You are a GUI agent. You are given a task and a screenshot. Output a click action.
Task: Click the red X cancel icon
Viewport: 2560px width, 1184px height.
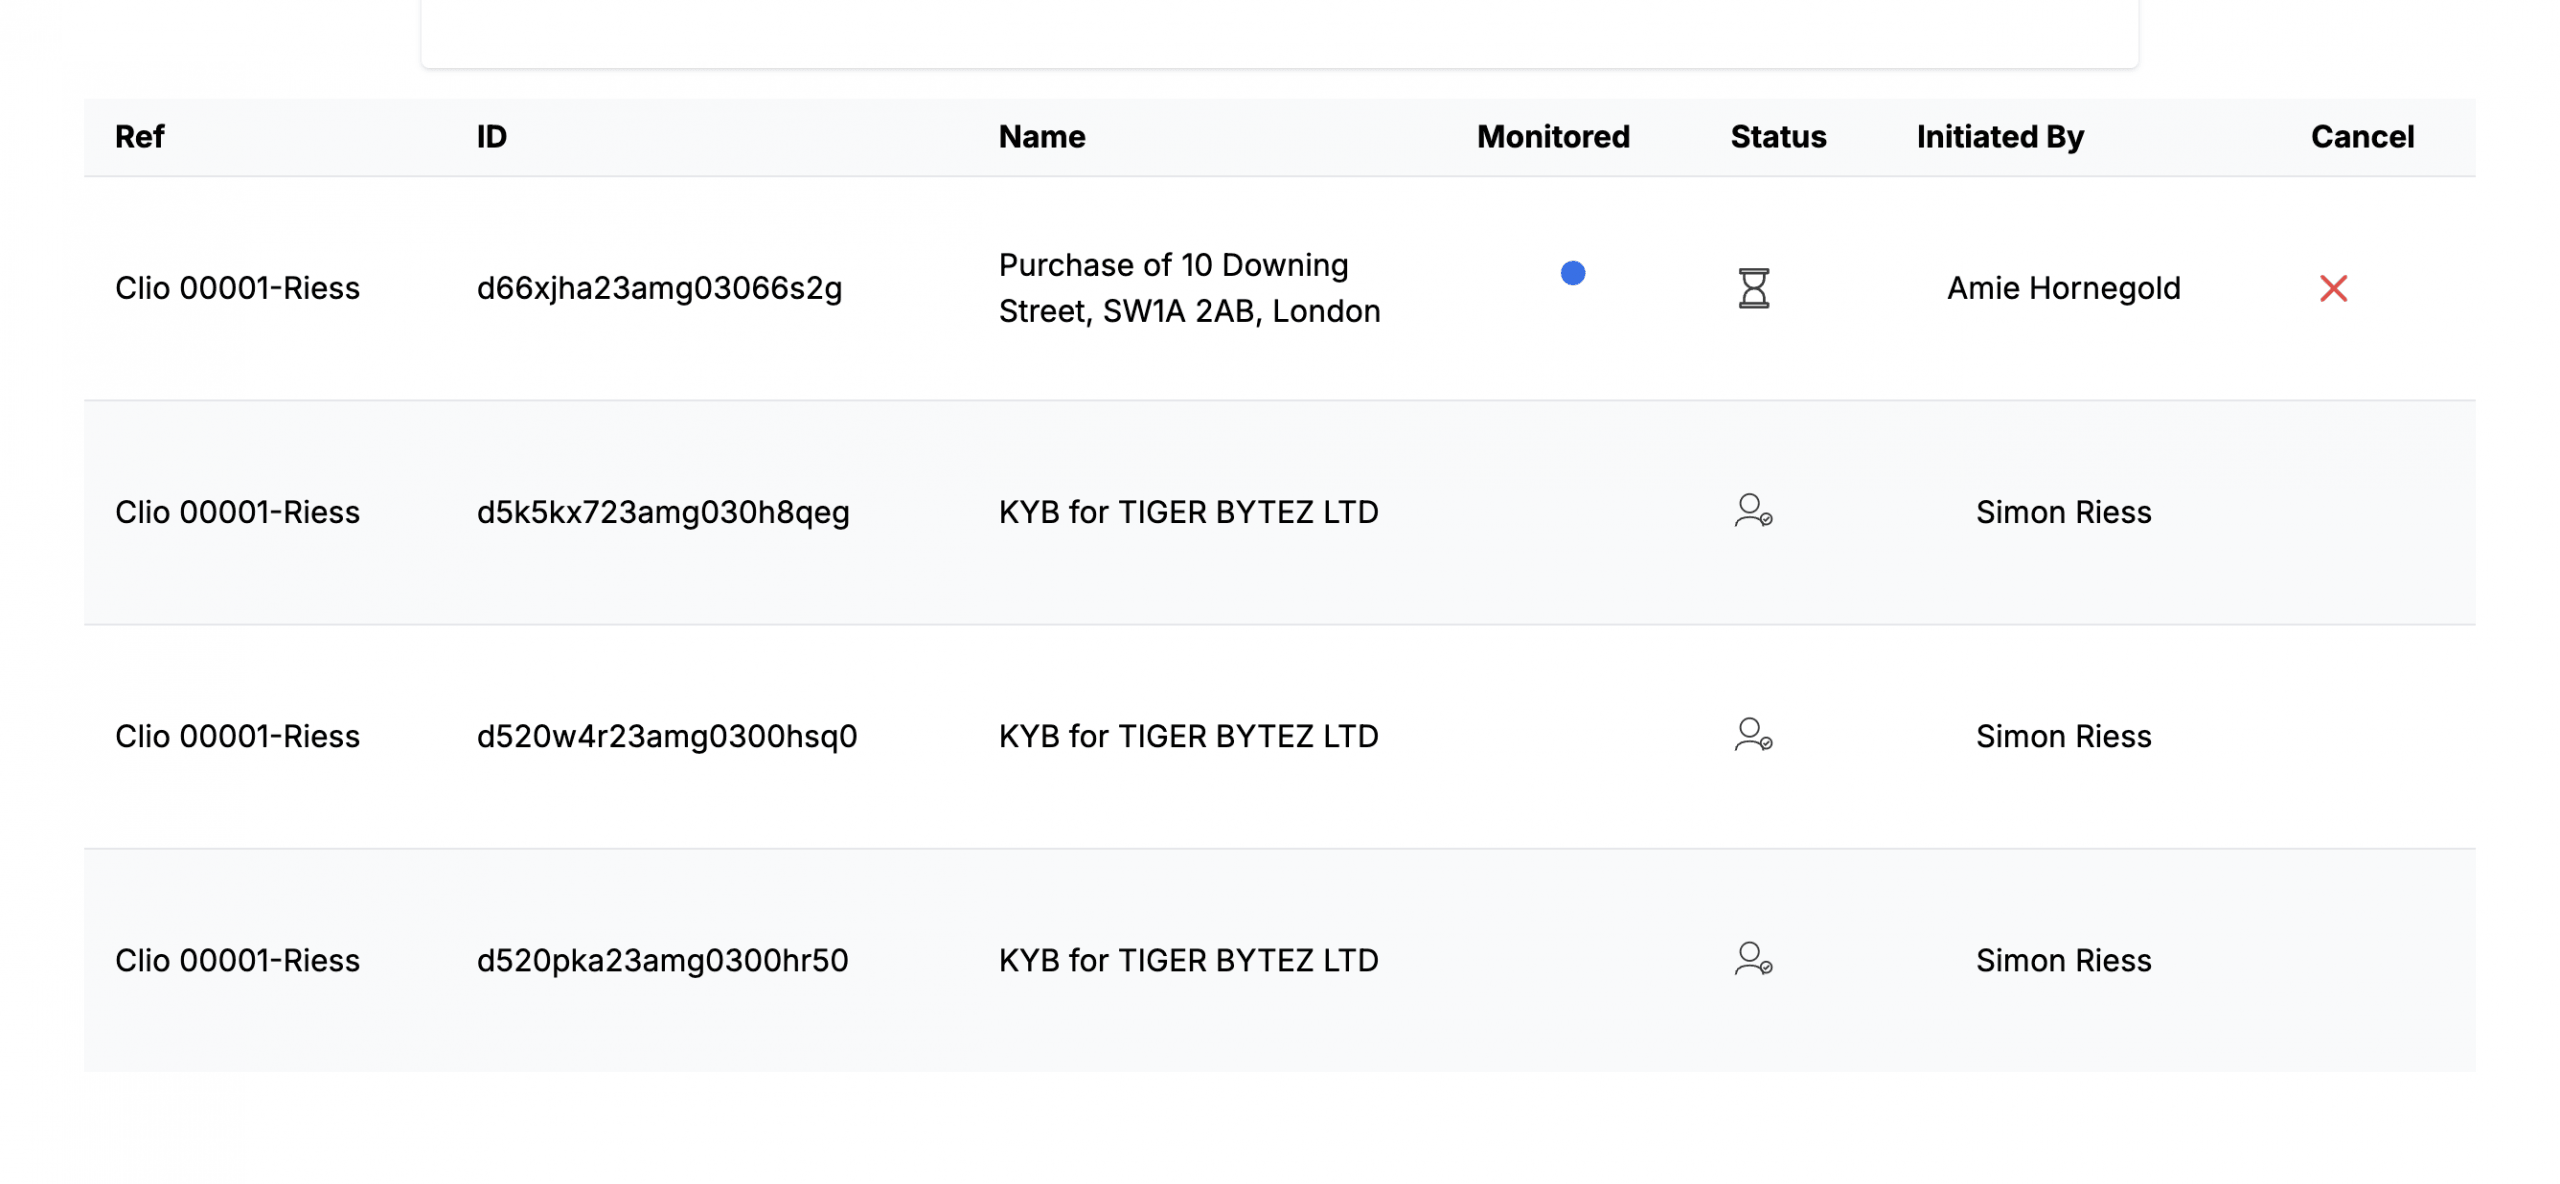2332,288
